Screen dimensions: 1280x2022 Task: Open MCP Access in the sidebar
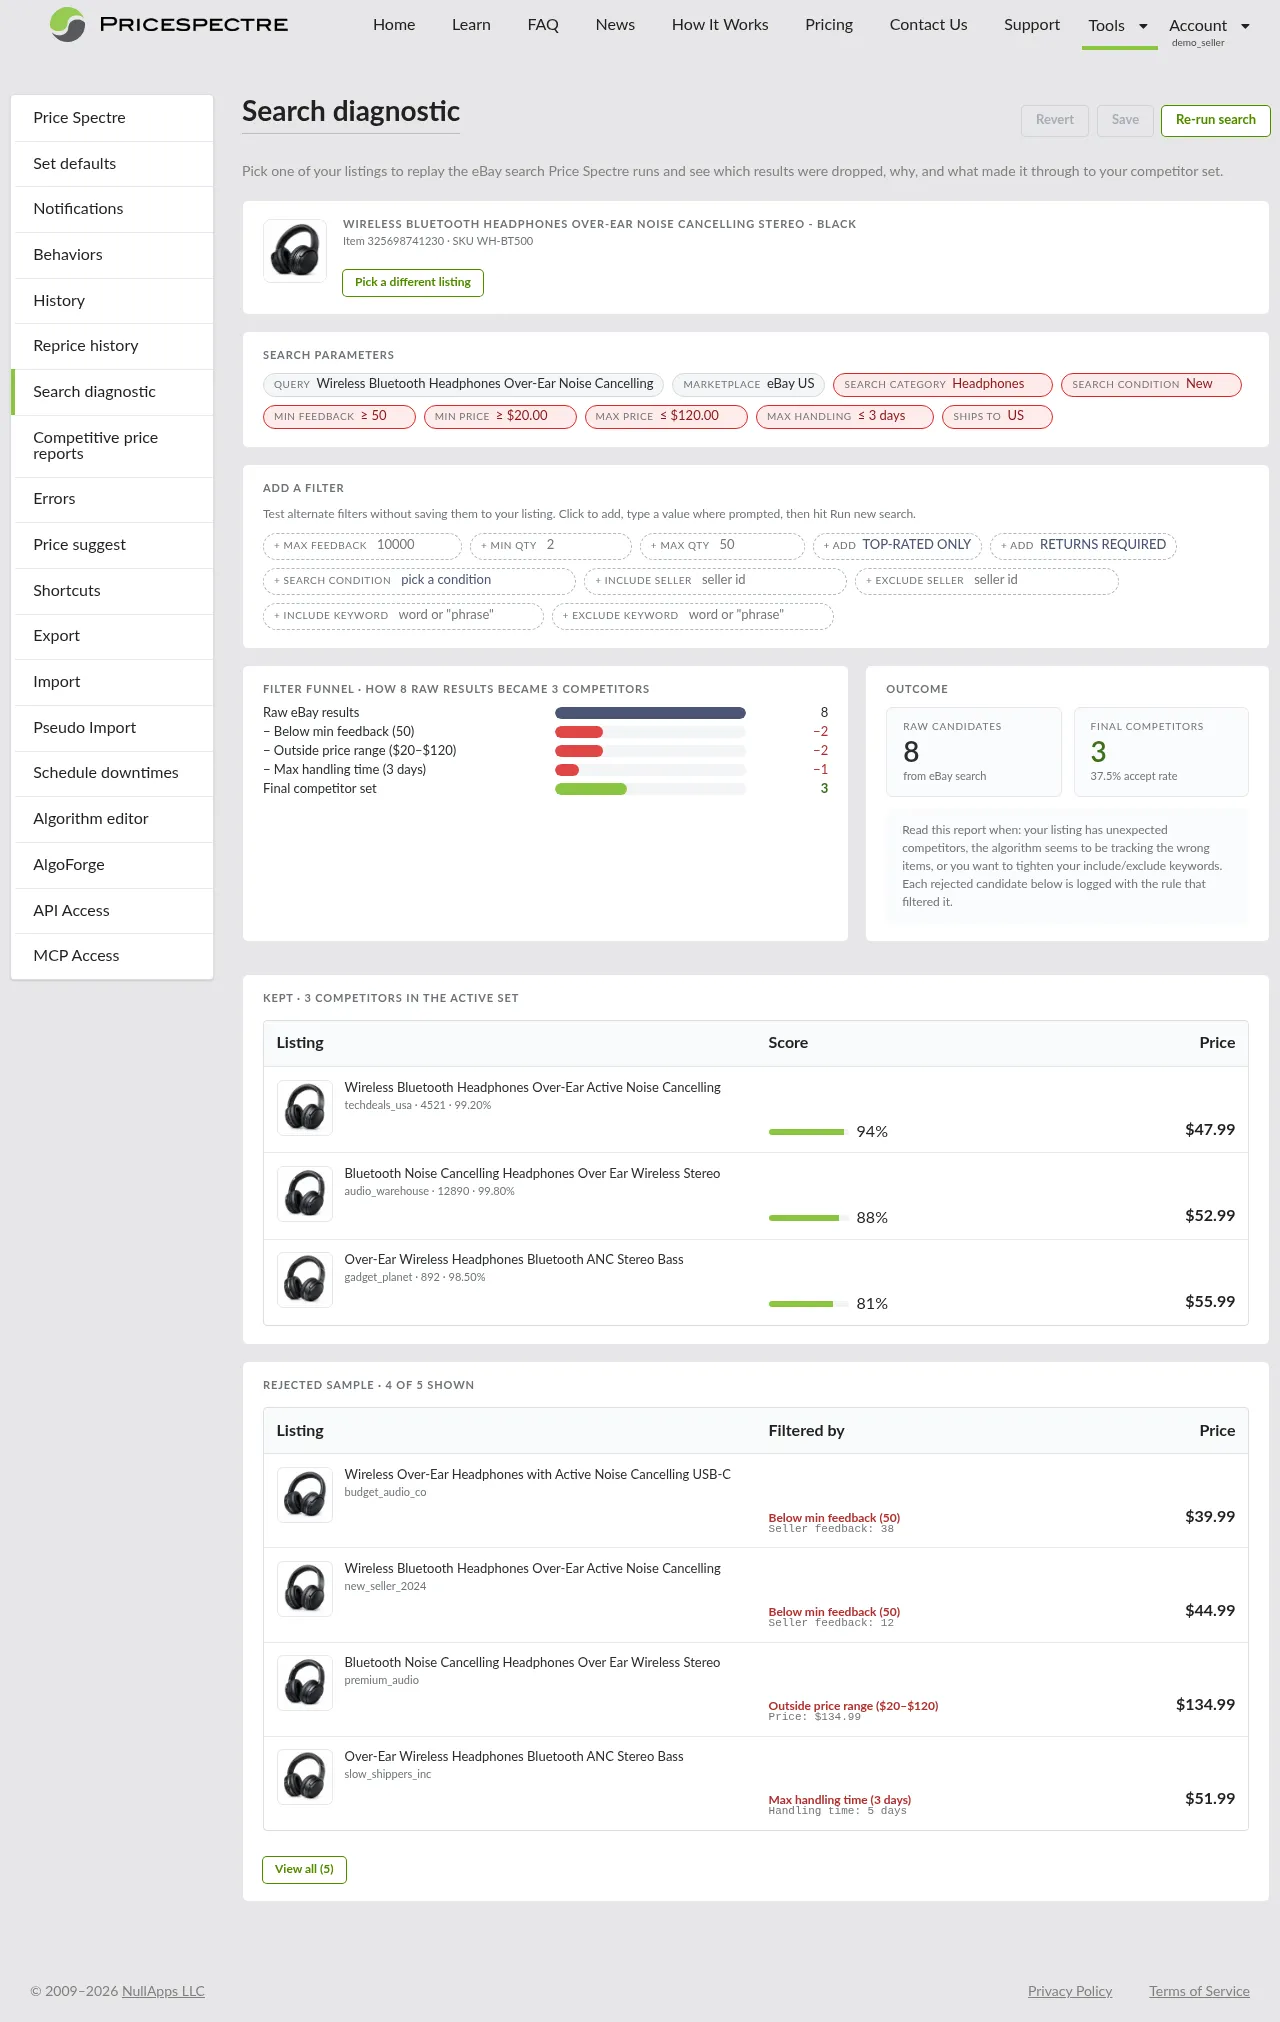[112, 956]
